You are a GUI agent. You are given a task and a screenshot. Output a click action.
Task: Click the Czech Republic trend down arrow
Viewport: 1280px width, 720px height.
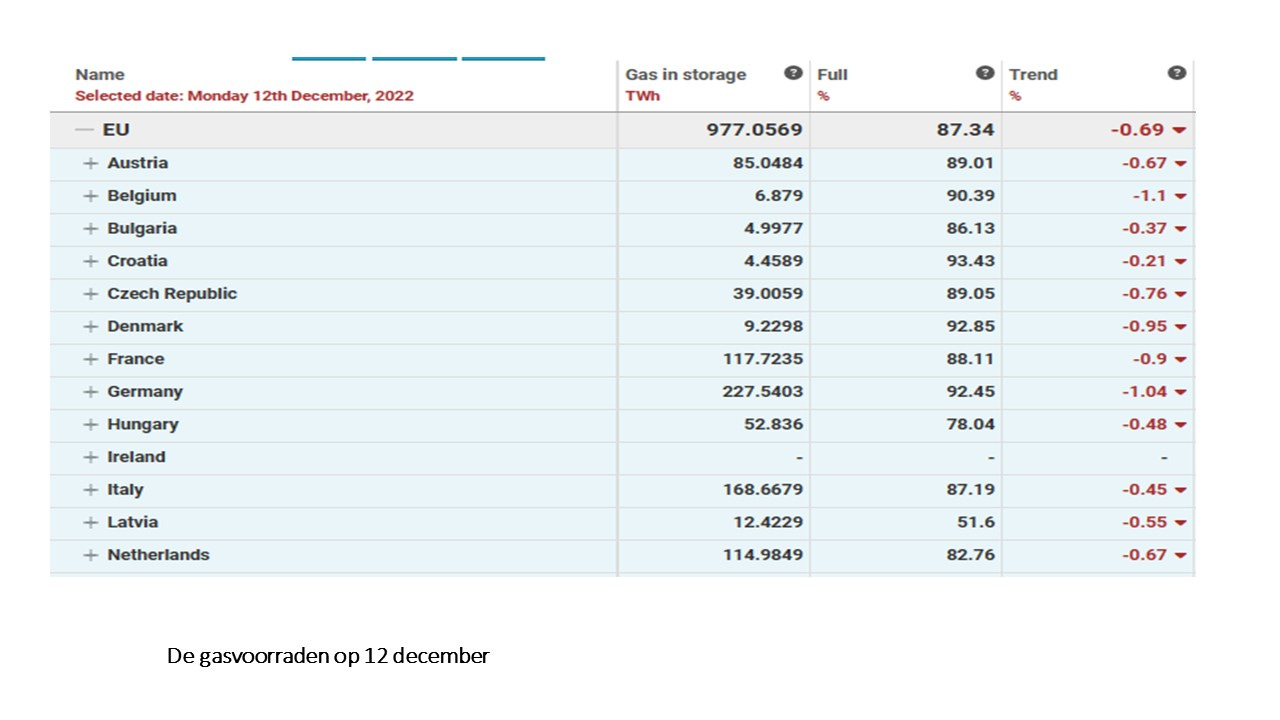point(1180,295)
